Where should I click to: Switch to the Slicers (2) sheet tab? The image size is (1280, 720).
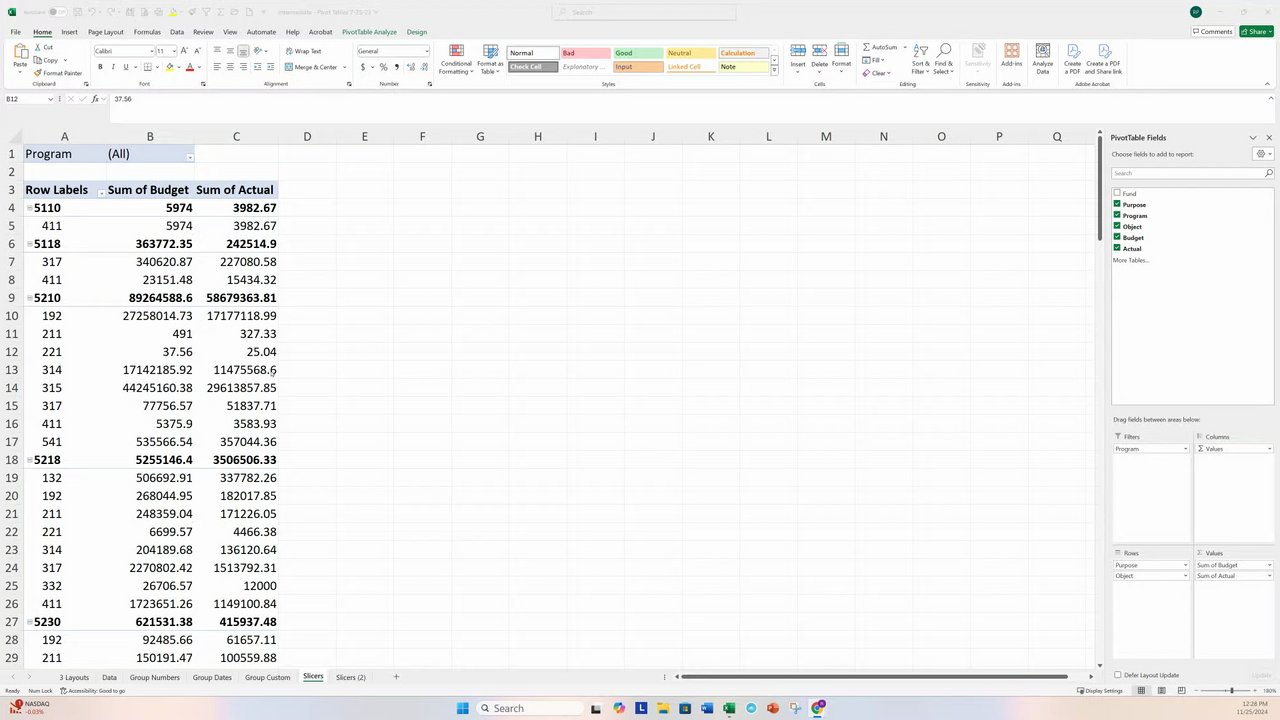click(351, 677)
